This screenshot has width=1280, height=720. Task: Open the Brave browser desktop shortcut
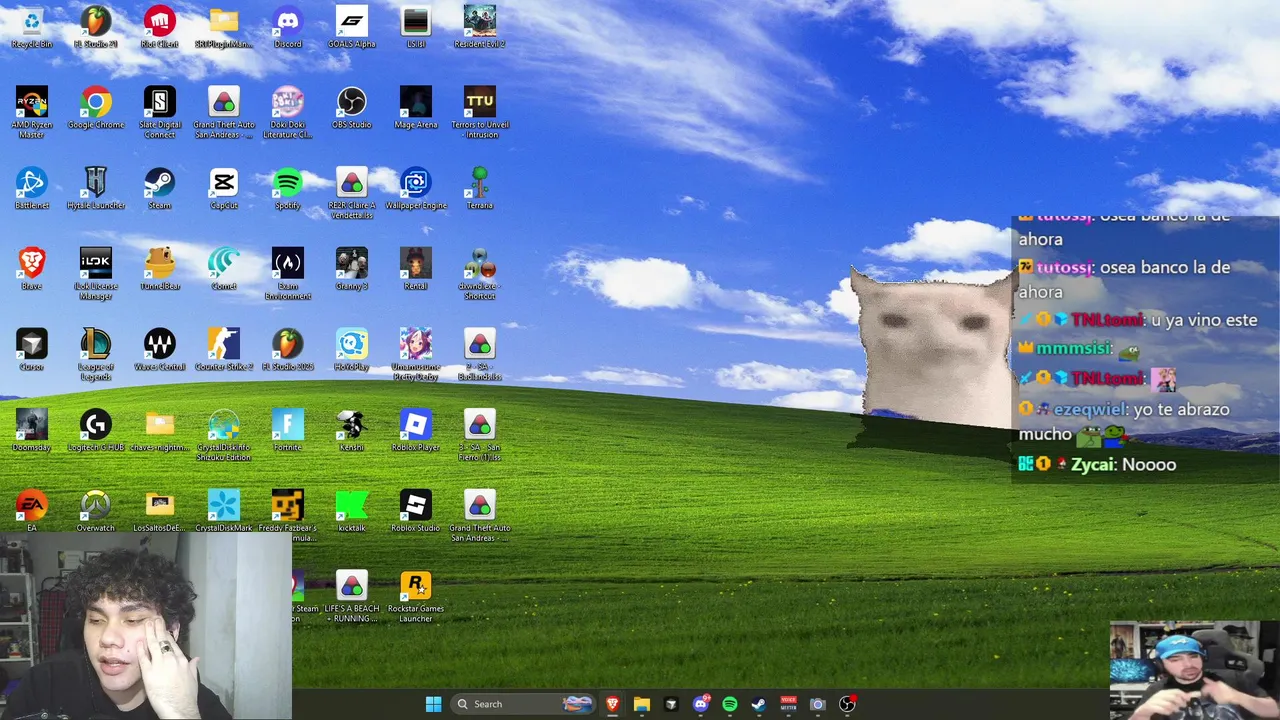[x=31, y=269]
